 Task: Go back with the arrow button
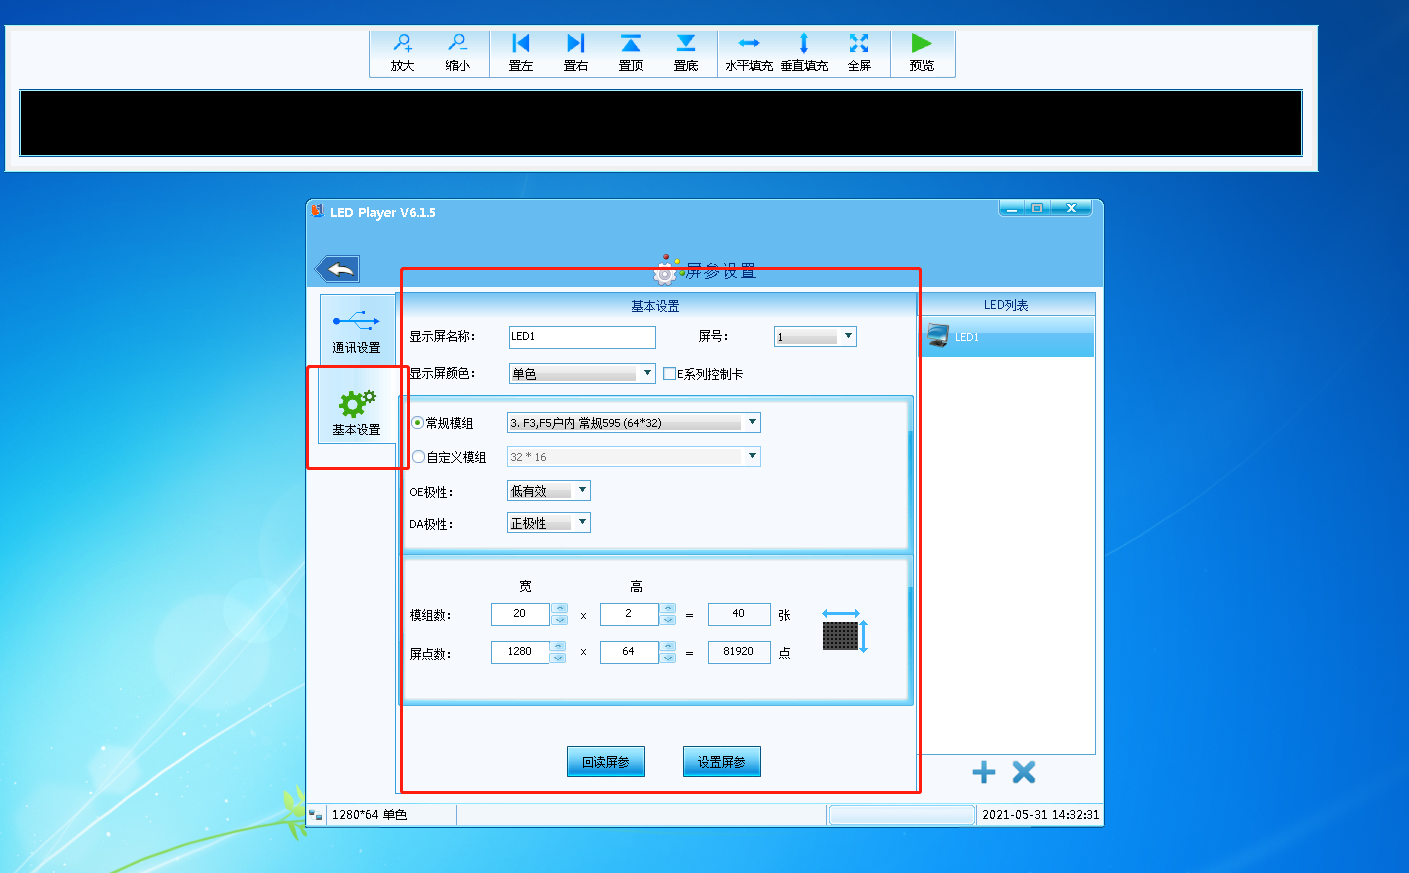tap(338, 269)
